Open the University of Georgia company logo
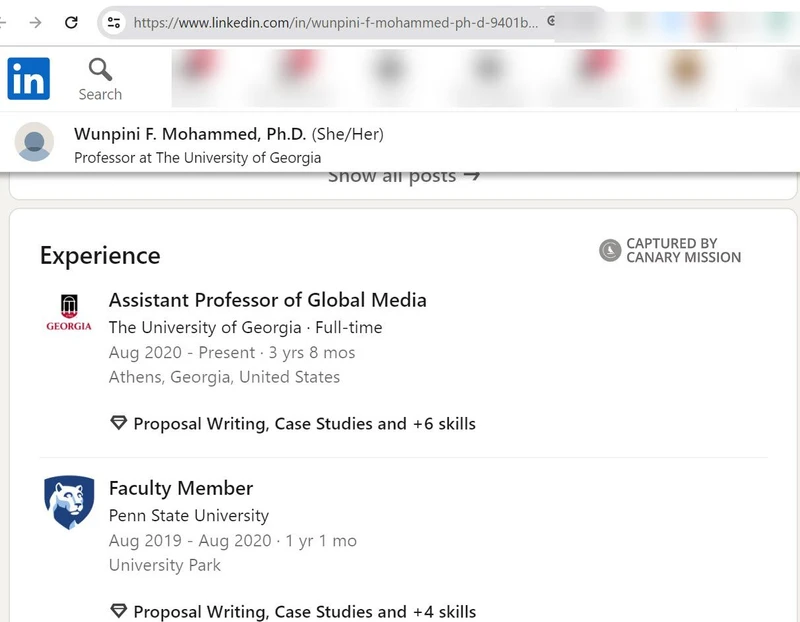The height and width of the screenshot is (622, 800). point(67,310)
